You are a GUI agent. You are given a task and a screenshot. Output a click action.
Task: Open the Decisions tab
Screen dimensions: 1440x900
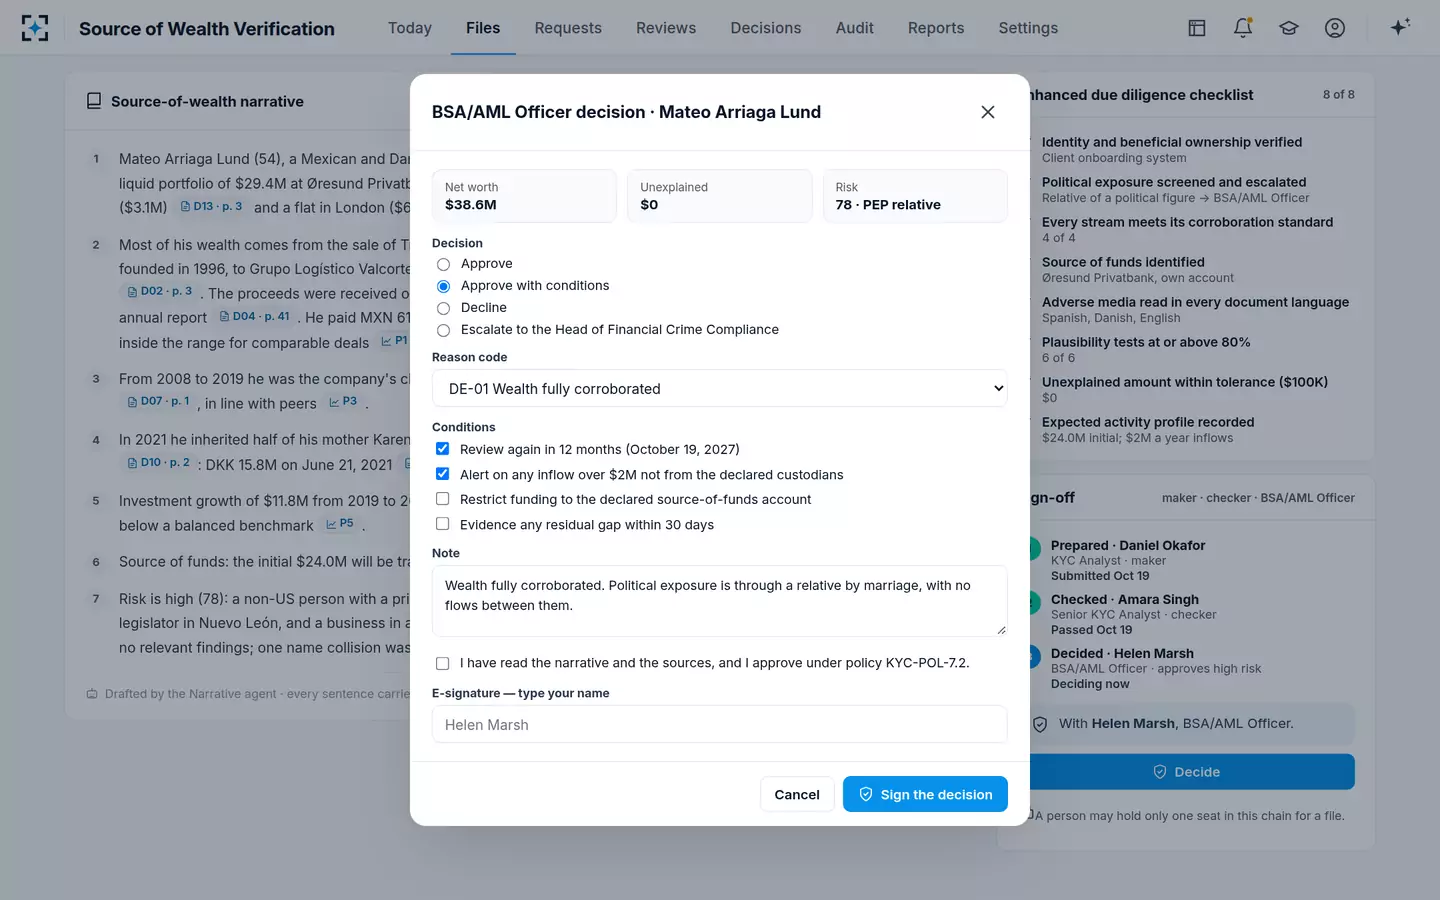click(x=766, y=28)
